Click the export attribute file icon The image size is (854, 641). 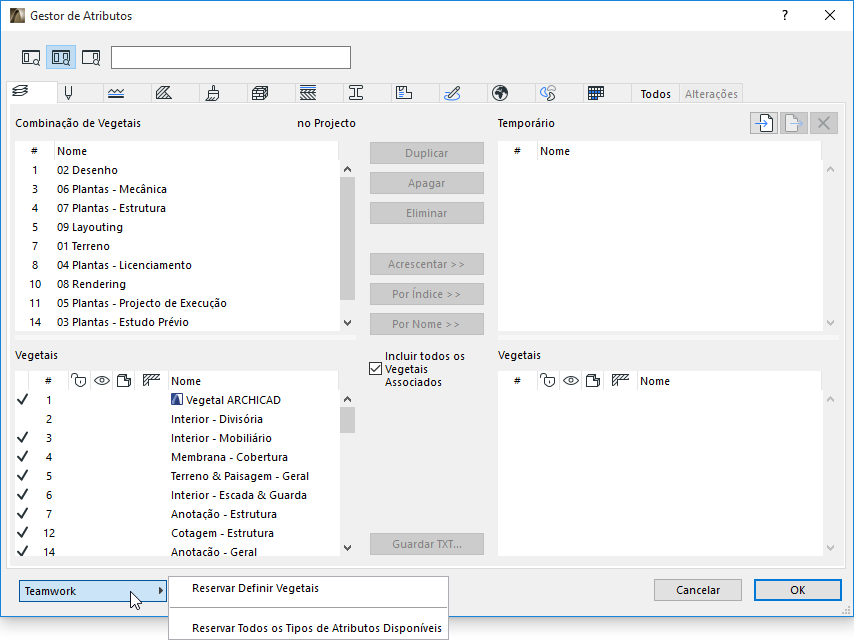(x=794, y=123)
